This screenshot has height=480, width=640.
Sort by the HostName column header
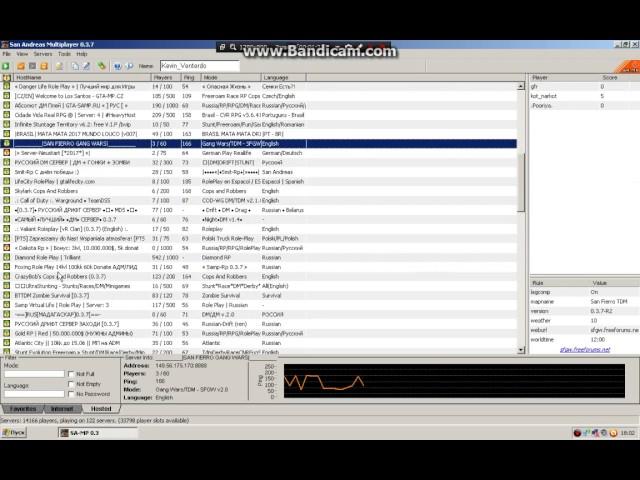point(82,77)
